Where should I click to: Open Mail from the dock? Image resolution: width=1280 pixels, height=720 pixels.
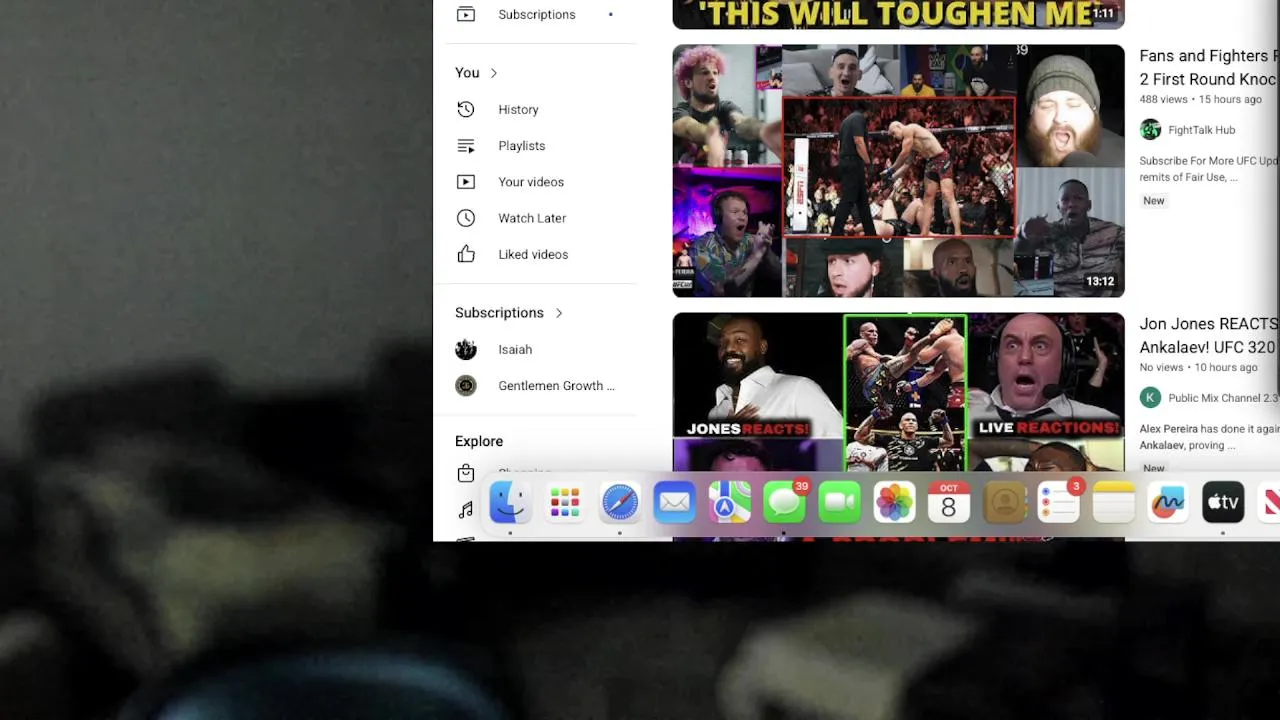tap(675, 503)
